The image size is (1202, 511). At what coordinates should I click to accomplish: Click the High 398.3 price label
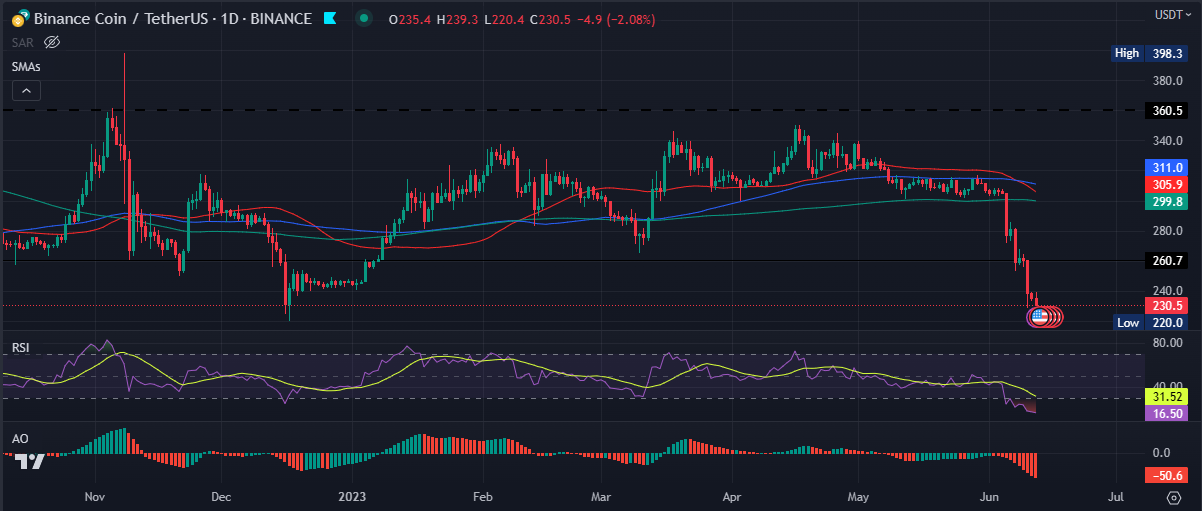(x=1151, y=53)
